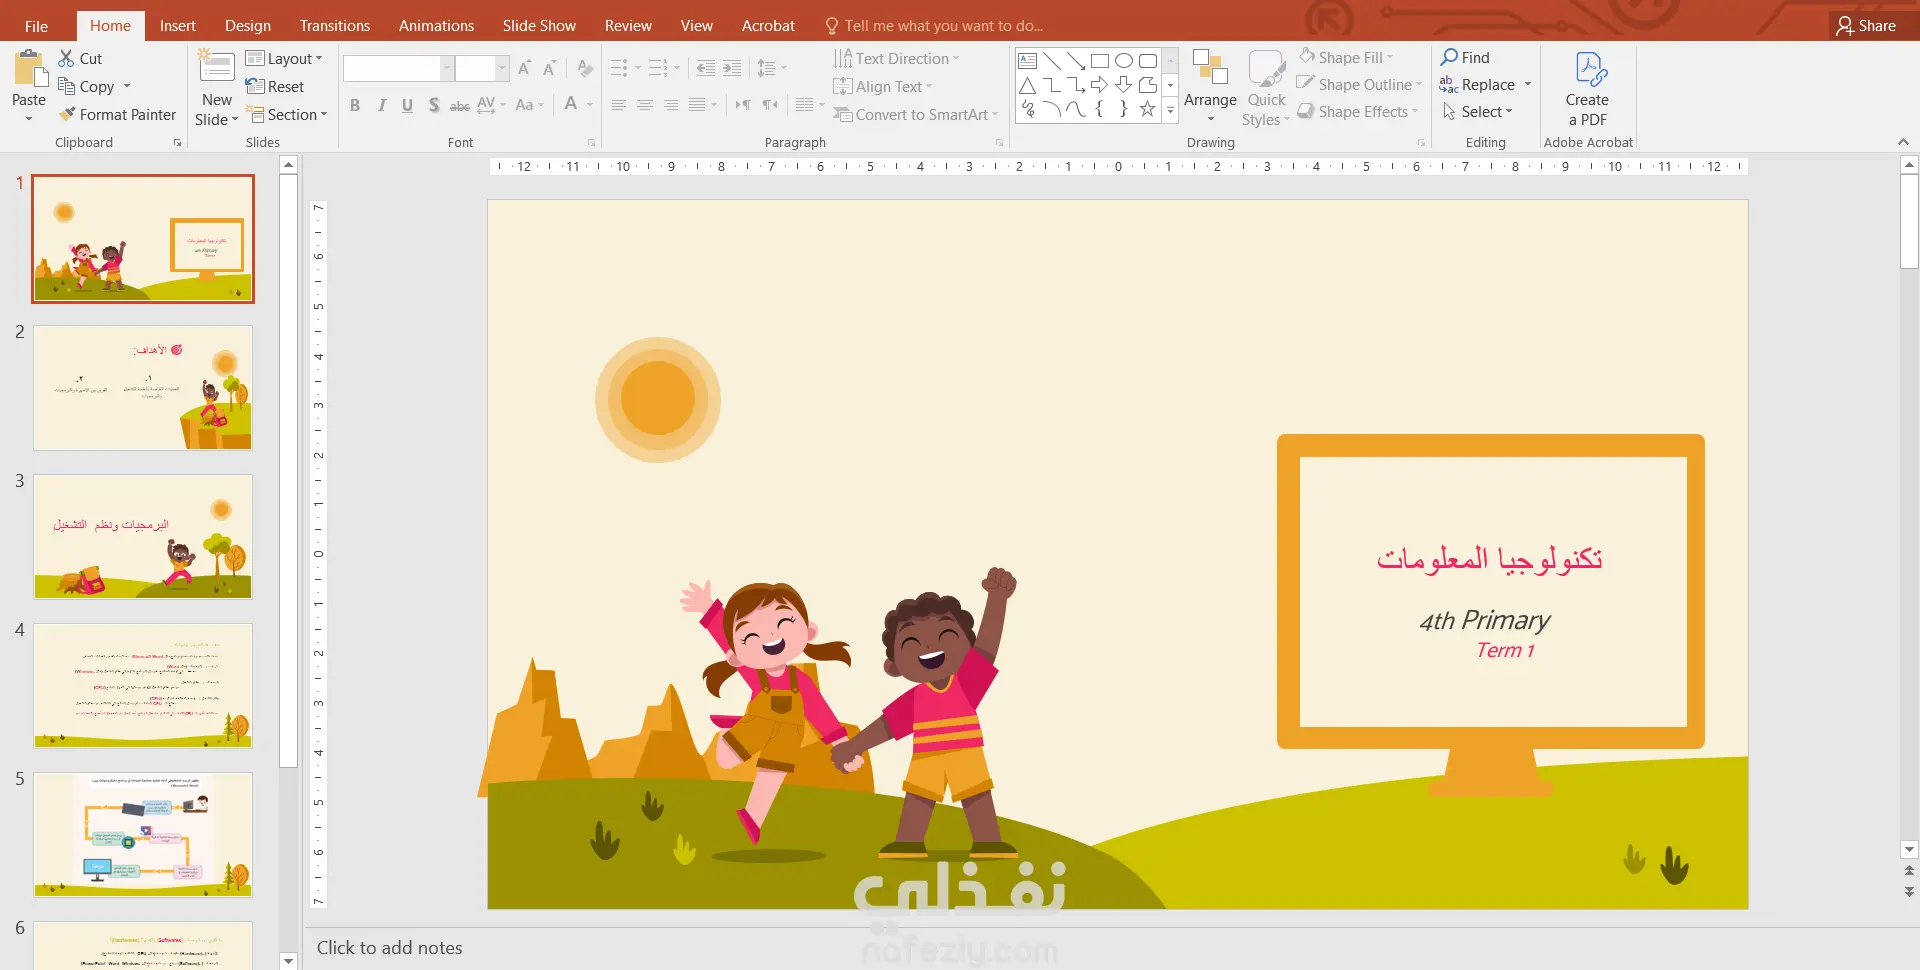
Task: Toggle Italic text formatting
Action: (x=381, y=105)
